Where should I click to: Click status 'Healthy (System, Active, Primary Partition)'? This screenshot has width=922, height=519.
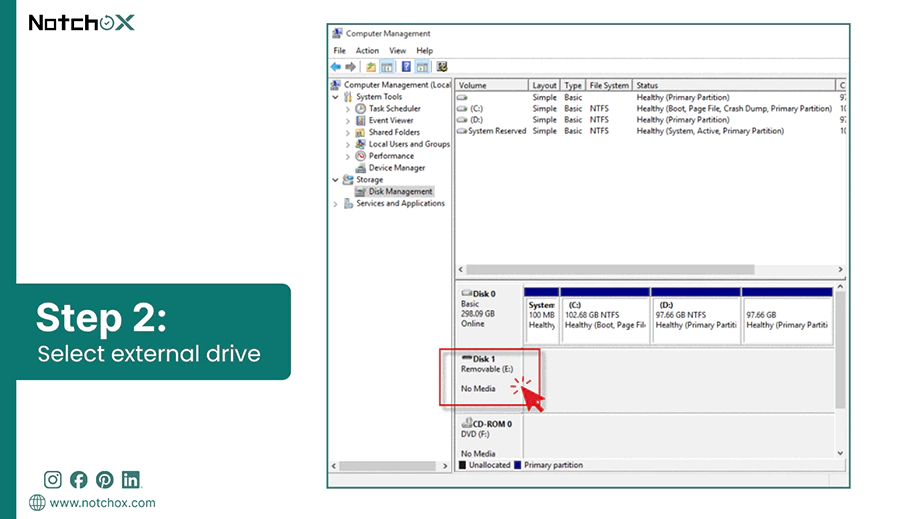click(x=710, y=131)
